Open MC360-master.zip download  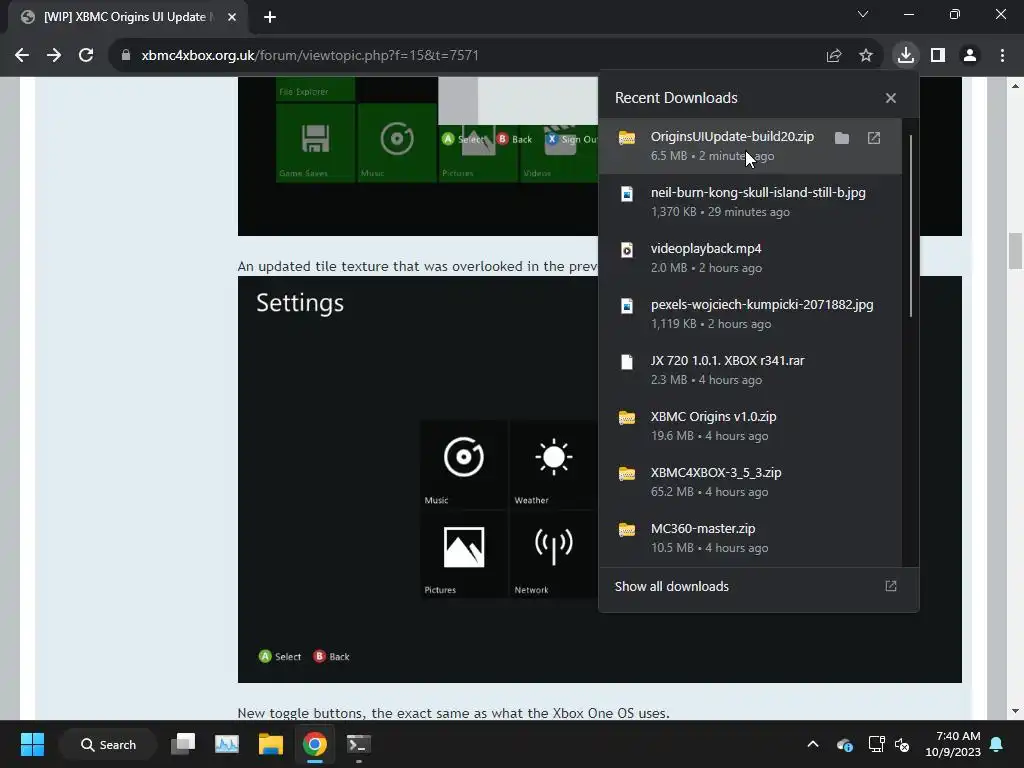pos(750,538)
